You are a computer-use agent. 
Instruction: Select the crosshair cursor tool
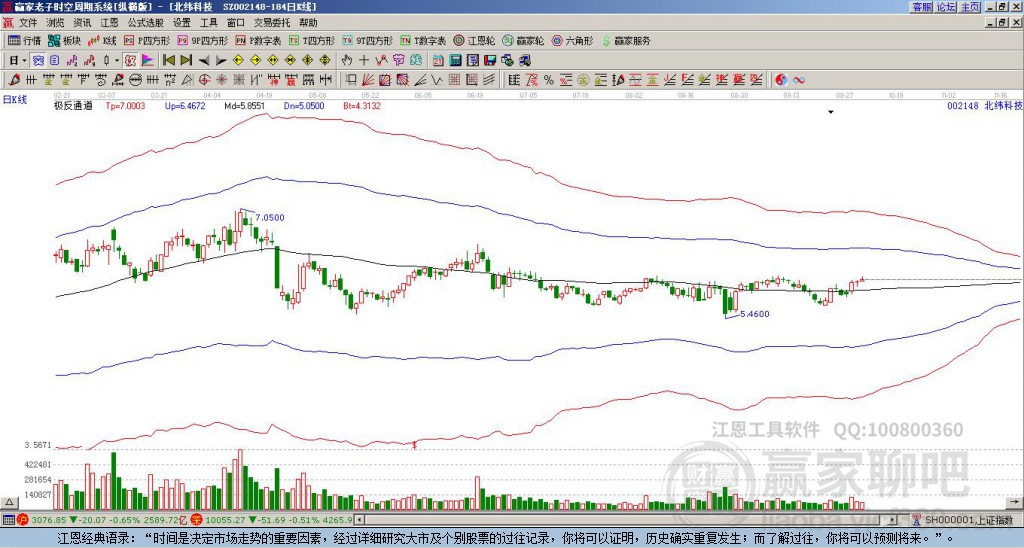point(364,61)
